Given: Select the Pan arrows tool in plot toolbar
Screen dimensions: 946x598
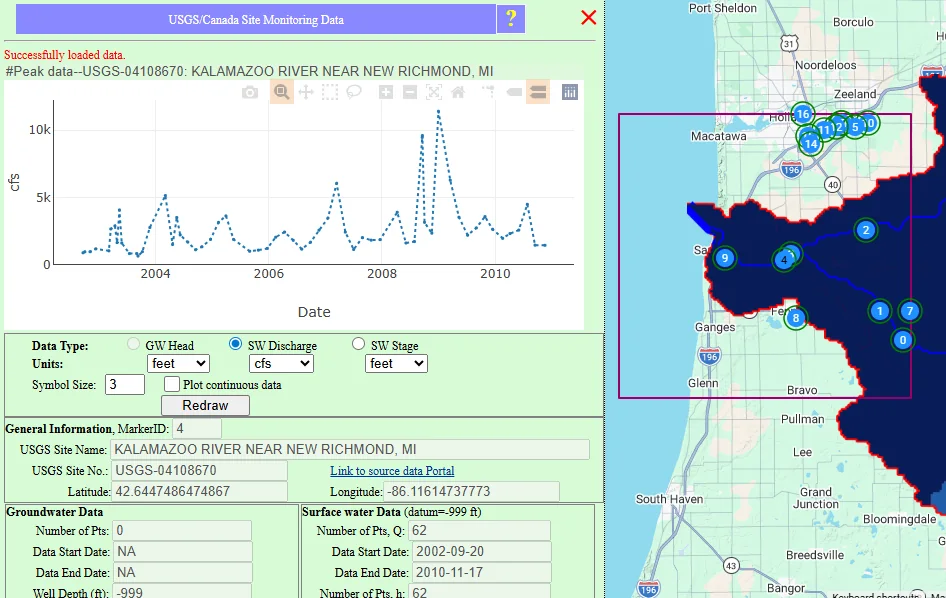Looking at the screenshot, I should pos(306,92).
